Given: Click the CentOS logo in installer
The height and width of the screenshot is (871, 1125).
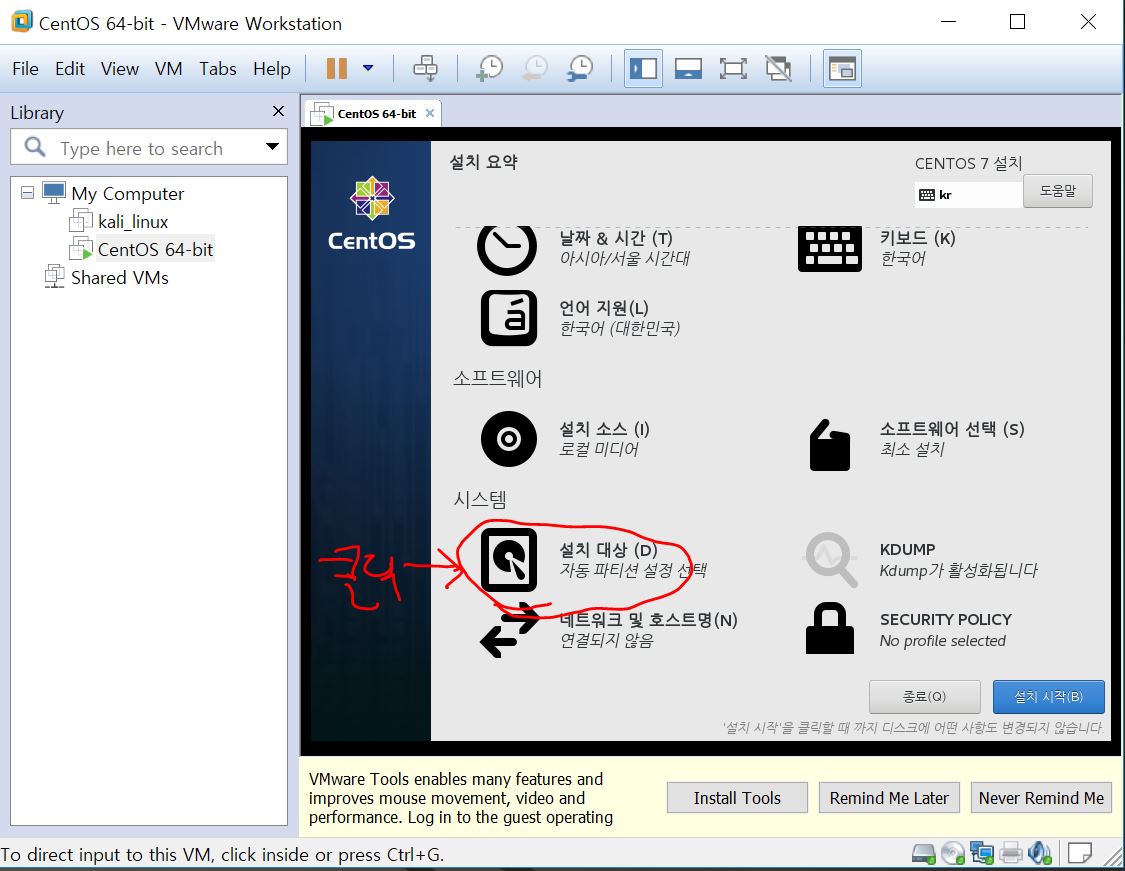Looking at the screenshot, I should (372, 213).
